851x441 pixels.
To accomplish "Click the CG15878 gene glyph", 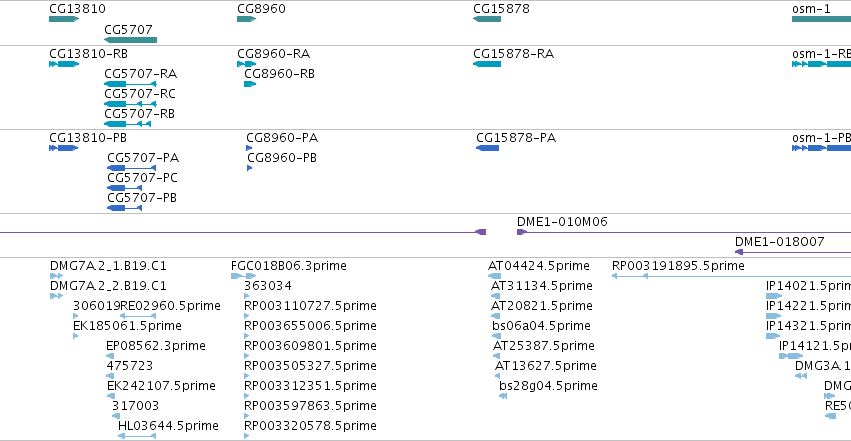I will [486, 19].
